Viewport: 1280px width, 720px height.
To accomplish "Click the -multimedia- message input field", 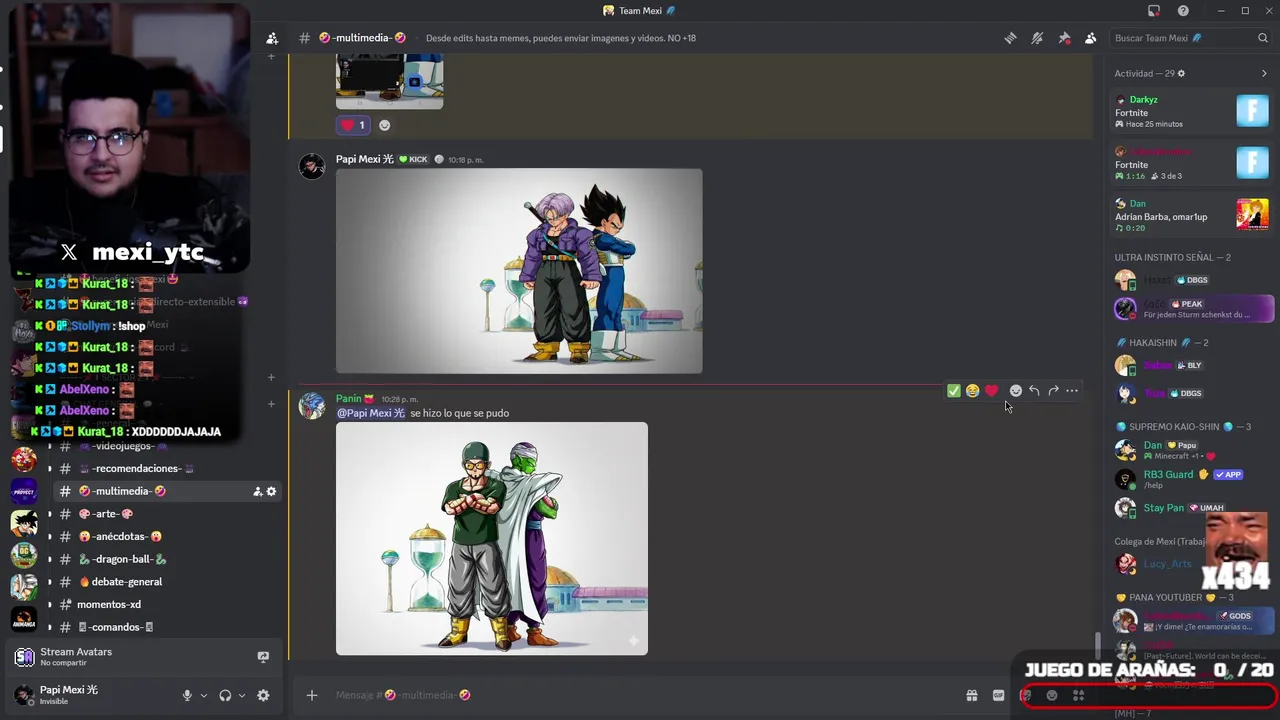I will (x=640, y=695).
